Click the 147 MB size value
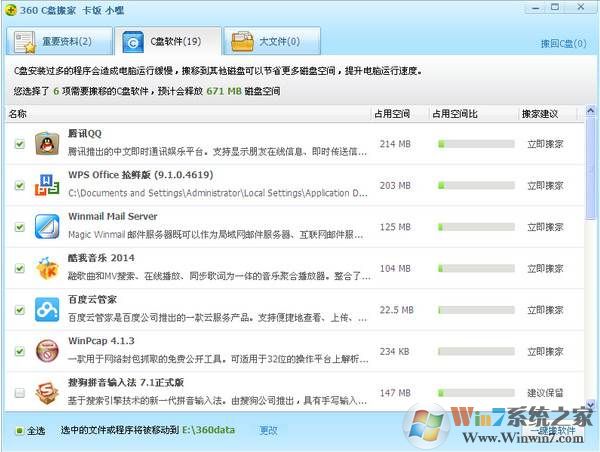 coord(395,393)
